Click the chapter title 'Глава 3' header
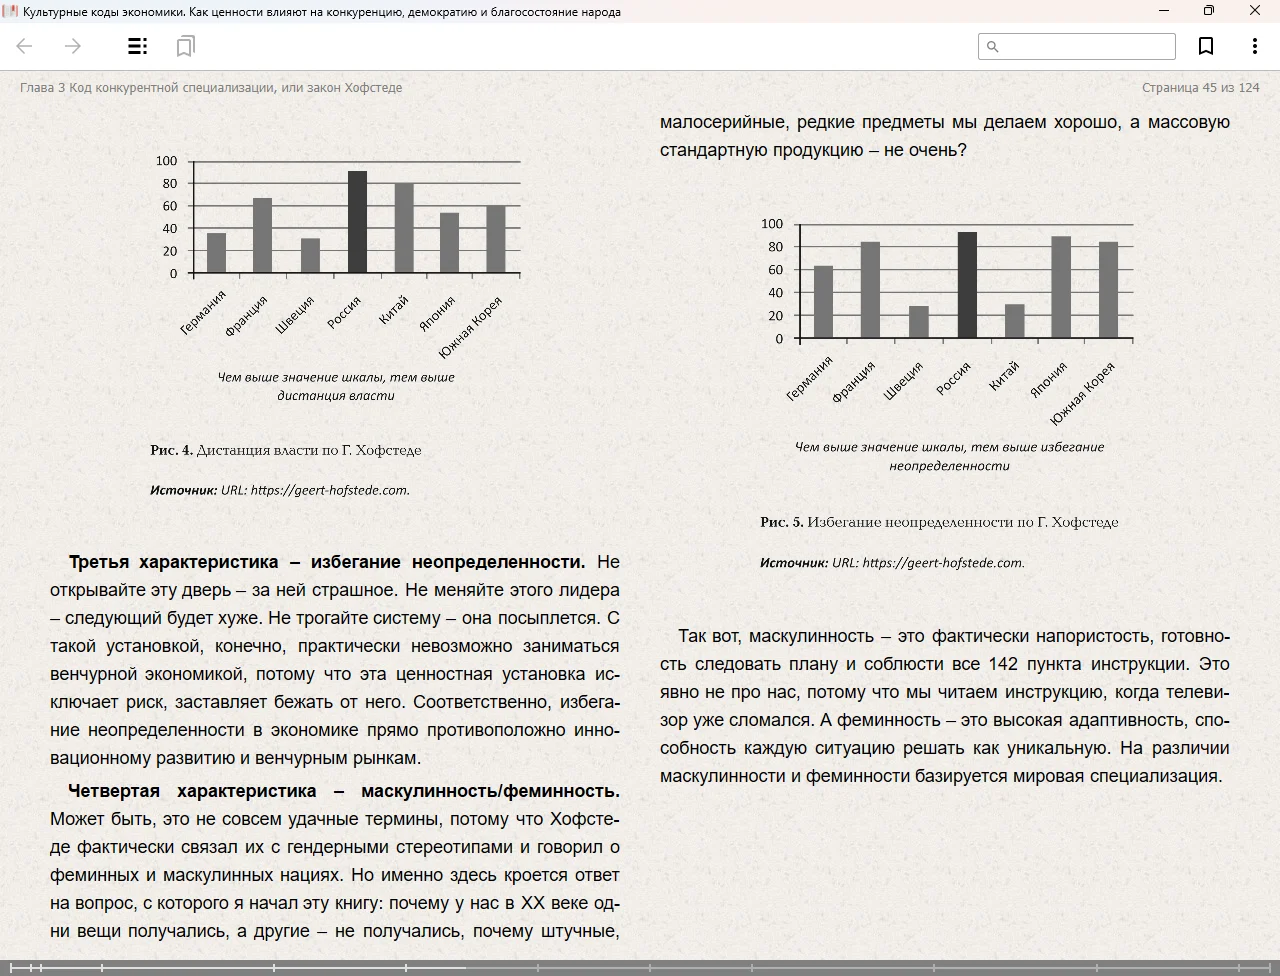 211,88
